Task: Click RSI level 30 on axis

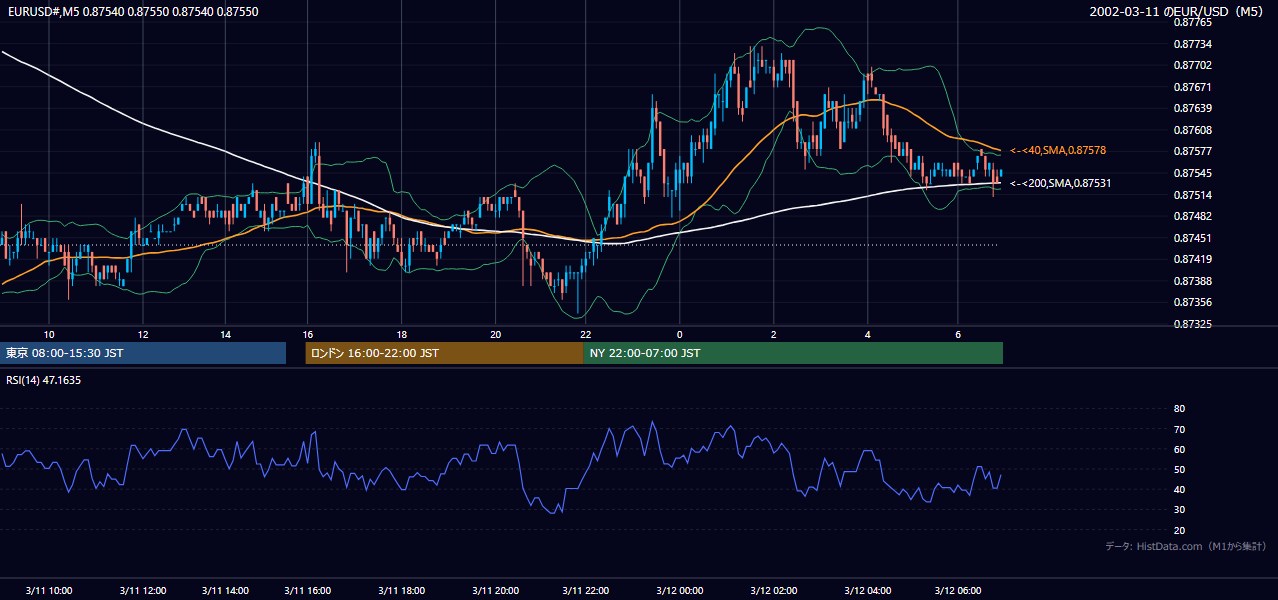Action: tap(1179, 510)
